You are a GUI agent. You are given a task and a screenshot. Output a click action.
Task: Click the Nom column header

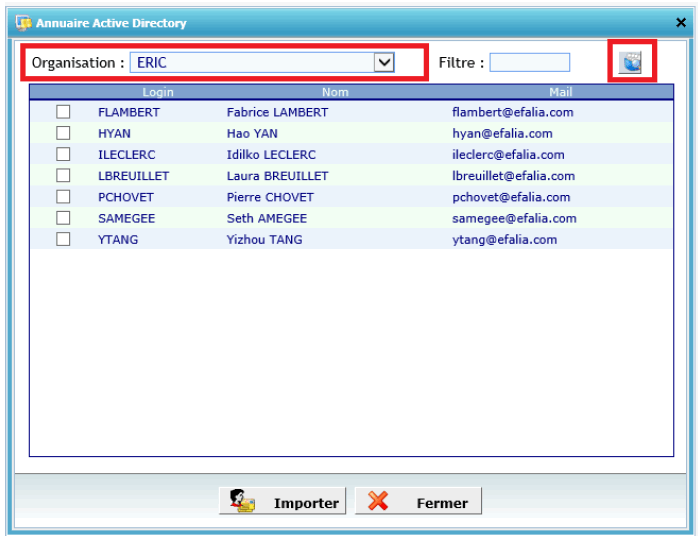[335, 92]
